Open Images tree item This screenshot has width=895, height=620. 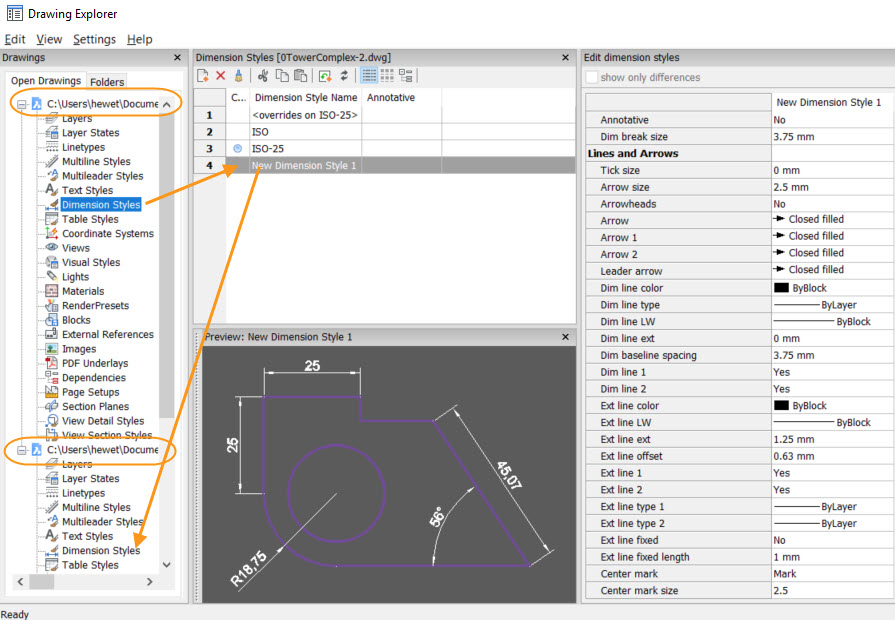79,349
